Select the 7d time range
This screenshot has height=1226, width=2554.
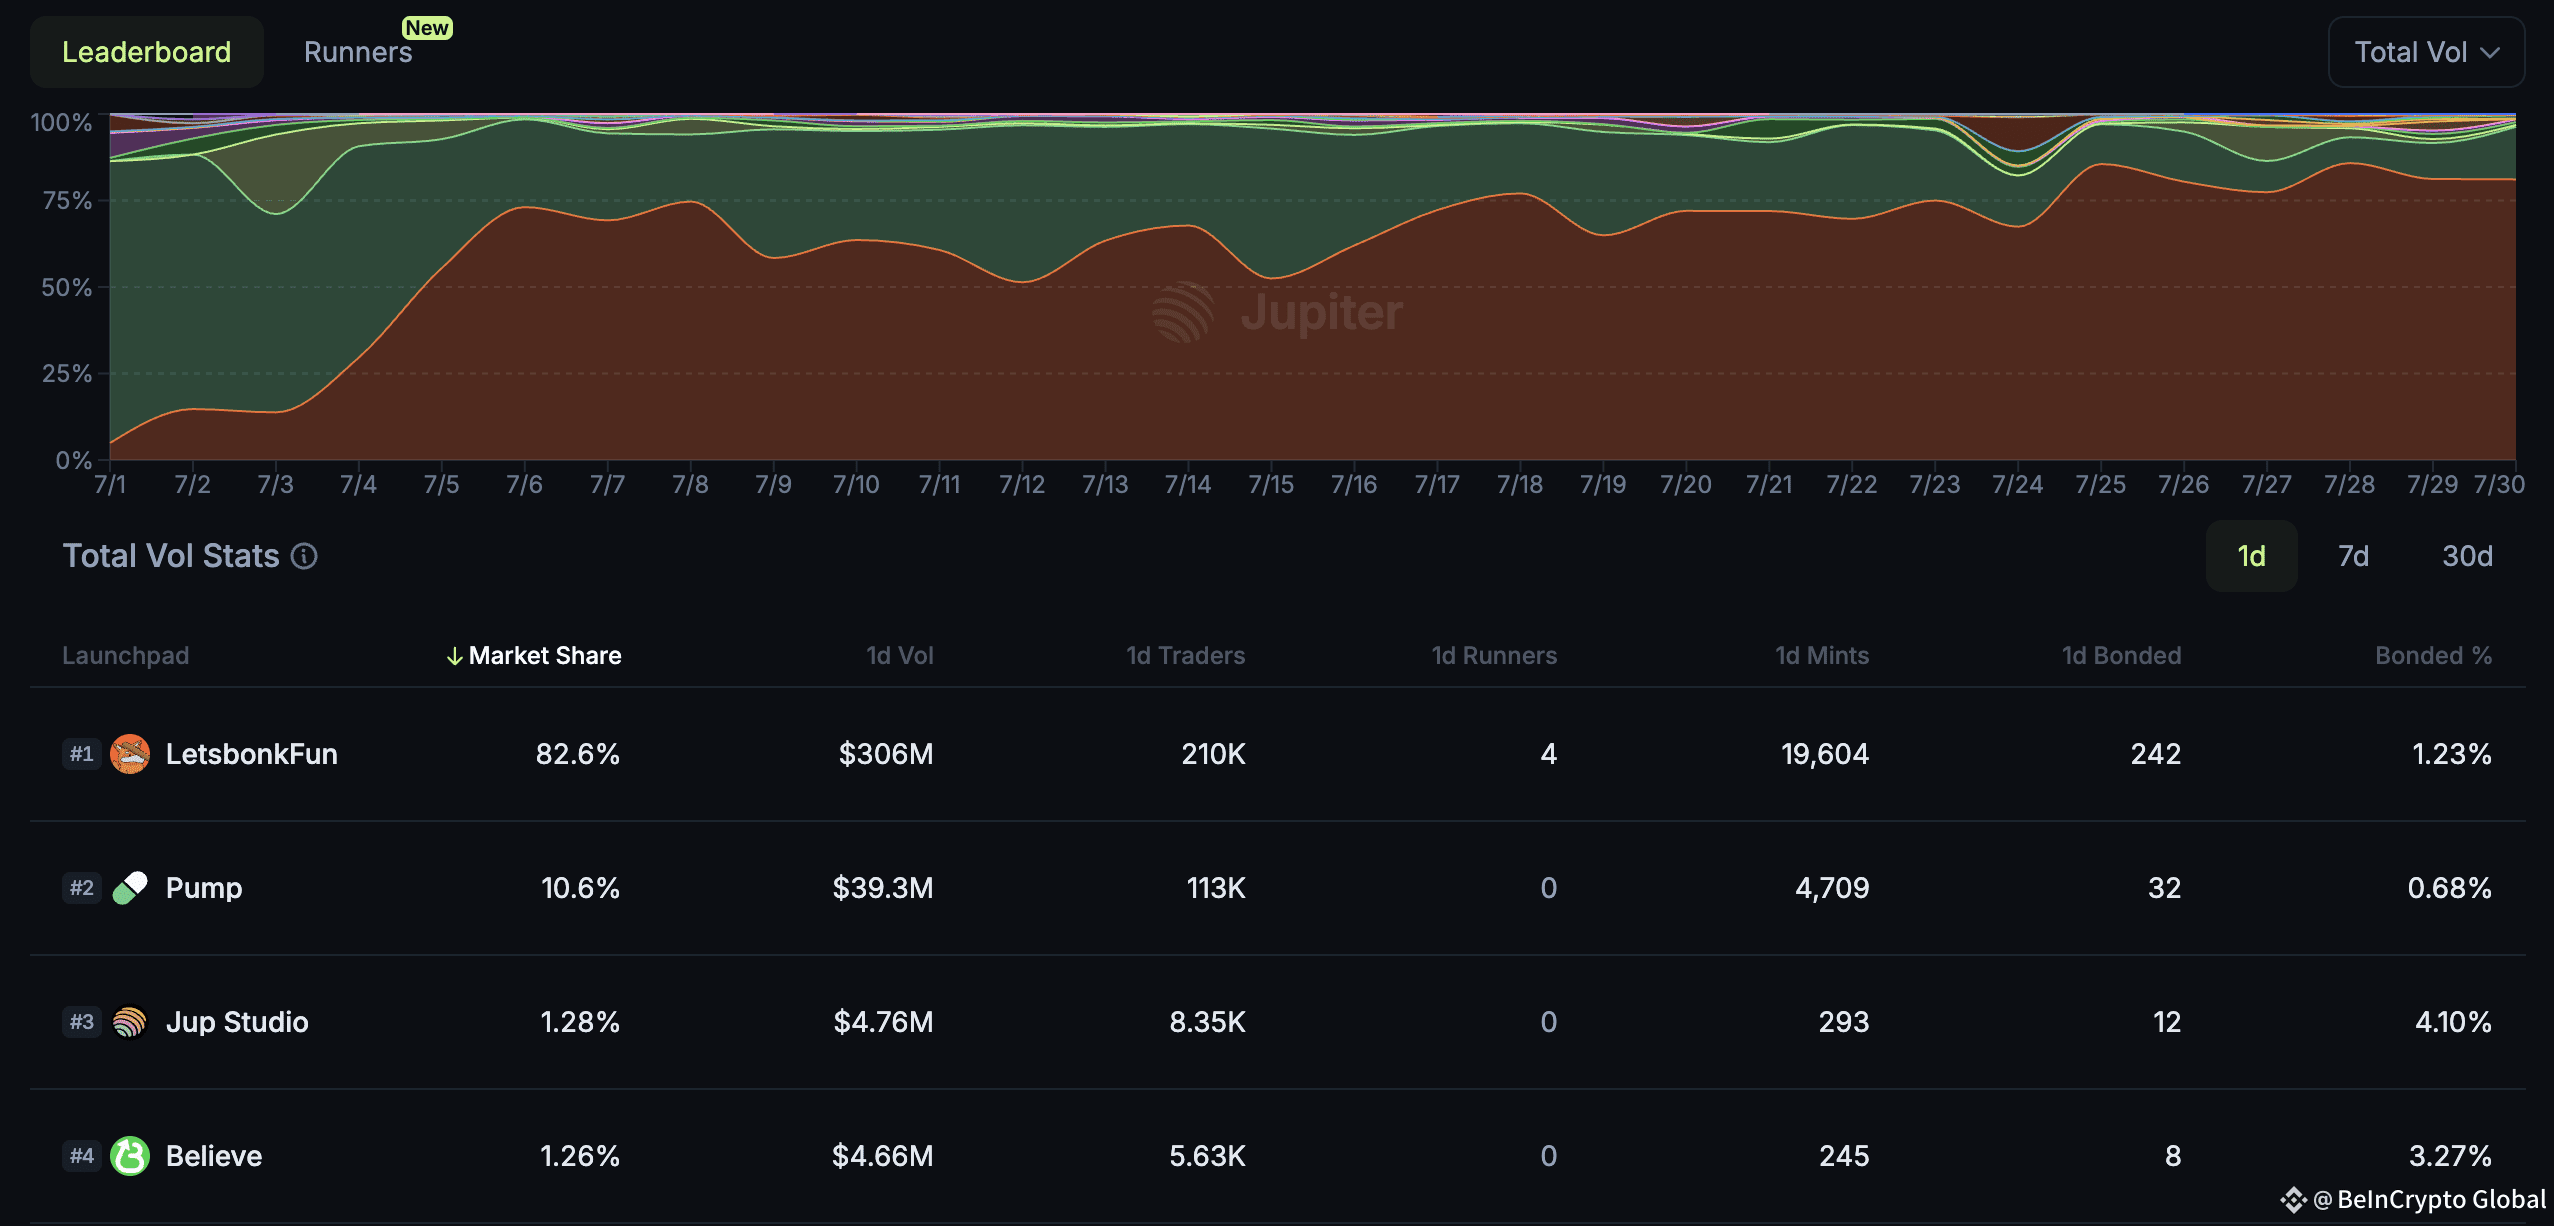pyautogui.click(x=2354, y=556)
